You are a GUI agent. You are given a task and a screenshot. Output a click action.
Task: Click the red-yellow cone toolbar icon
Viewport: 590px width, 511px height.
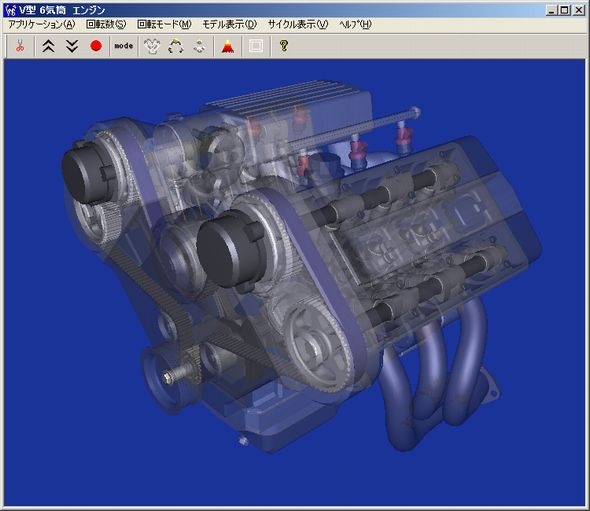pos(228,46)
